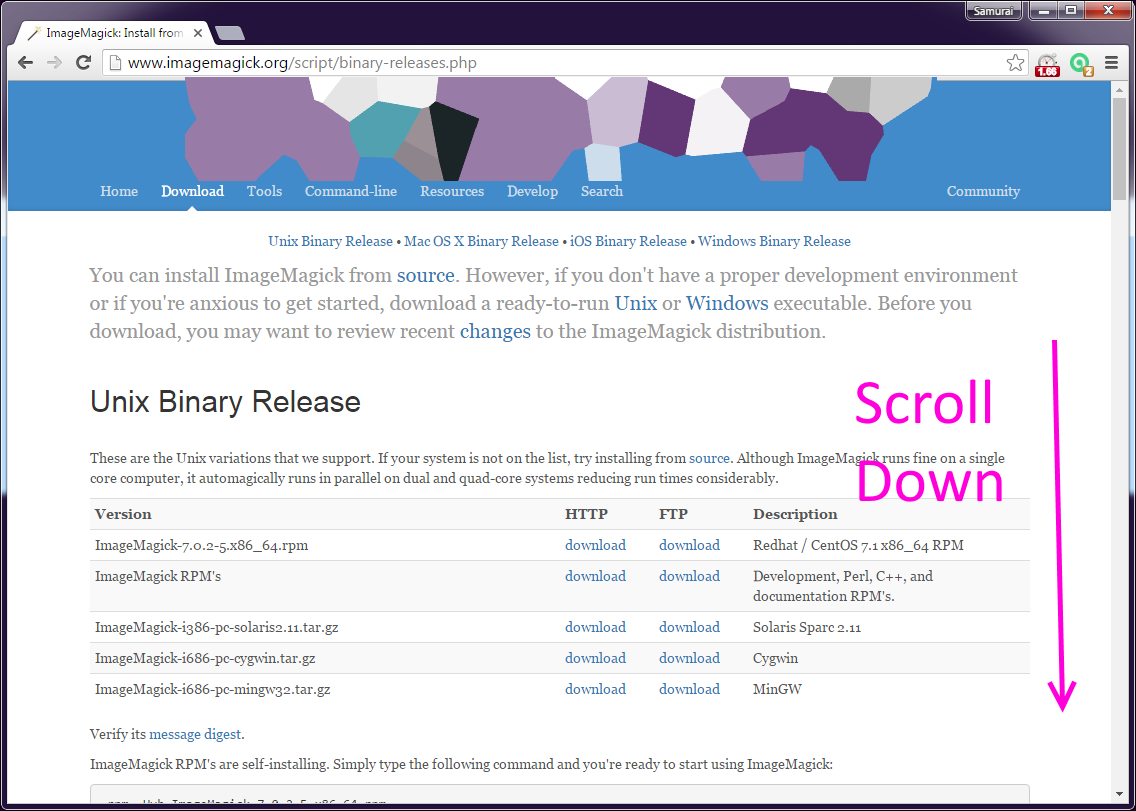FTP download for mingw32 tarball
Viewport: 1136px width, 811px height.
tap(690, 689)
